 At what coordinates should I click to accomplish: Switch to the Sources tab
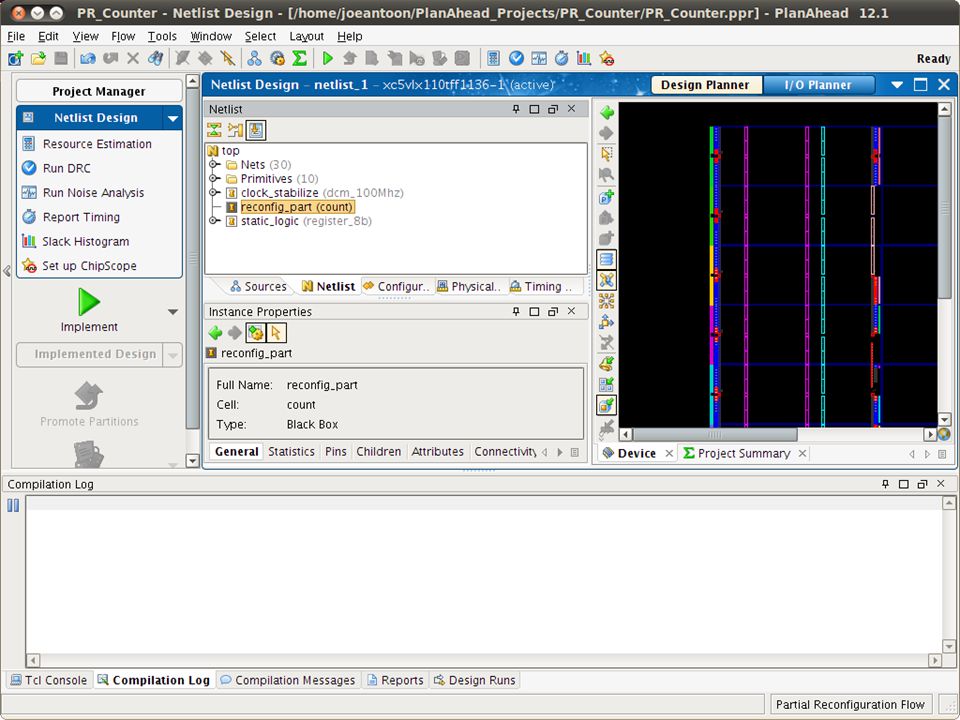258,287
